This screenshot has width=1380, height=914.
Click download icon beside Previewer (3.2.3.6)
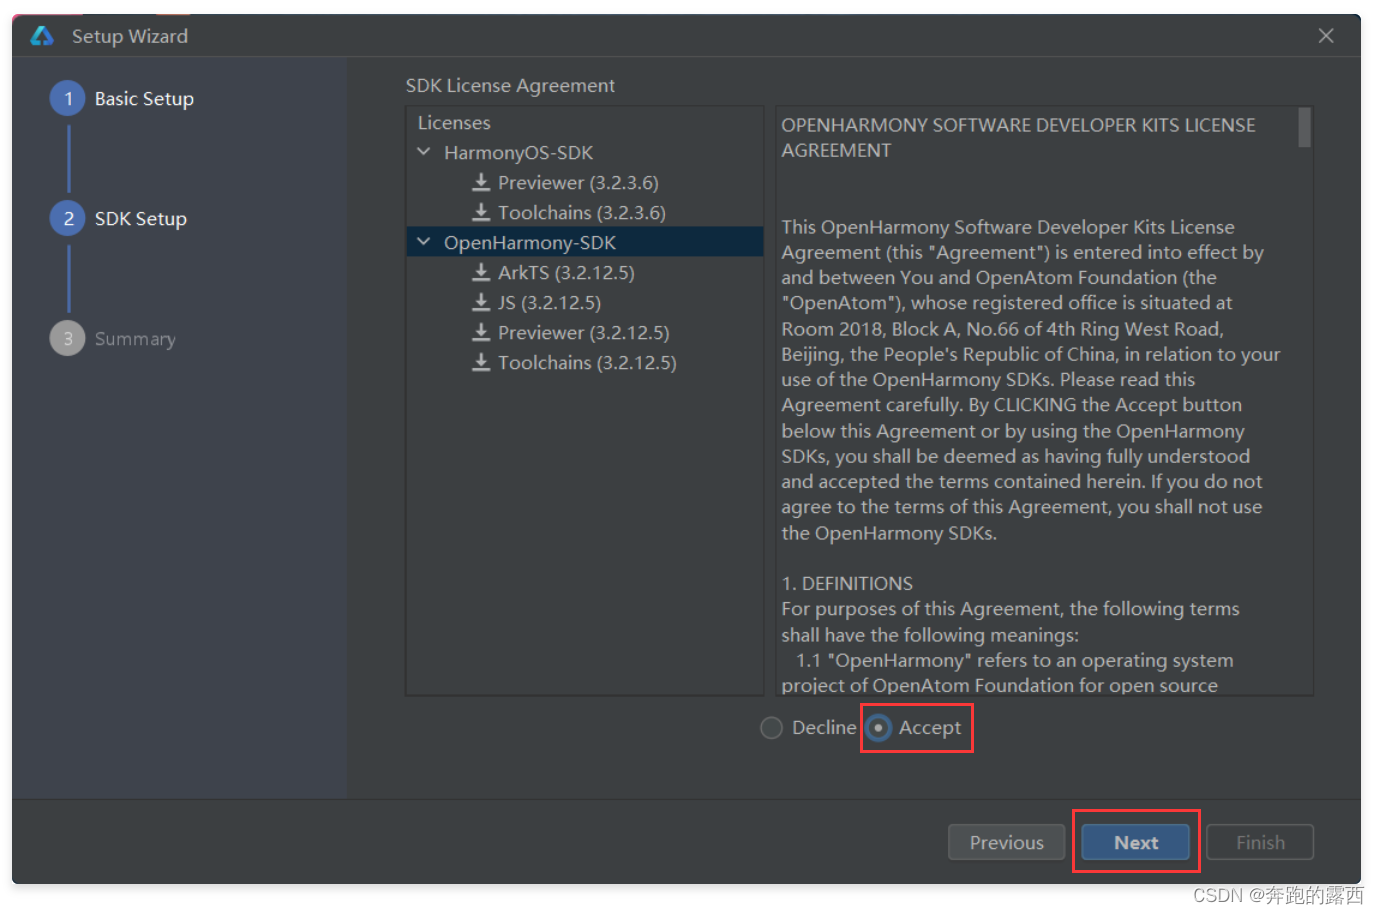[481, 182]
